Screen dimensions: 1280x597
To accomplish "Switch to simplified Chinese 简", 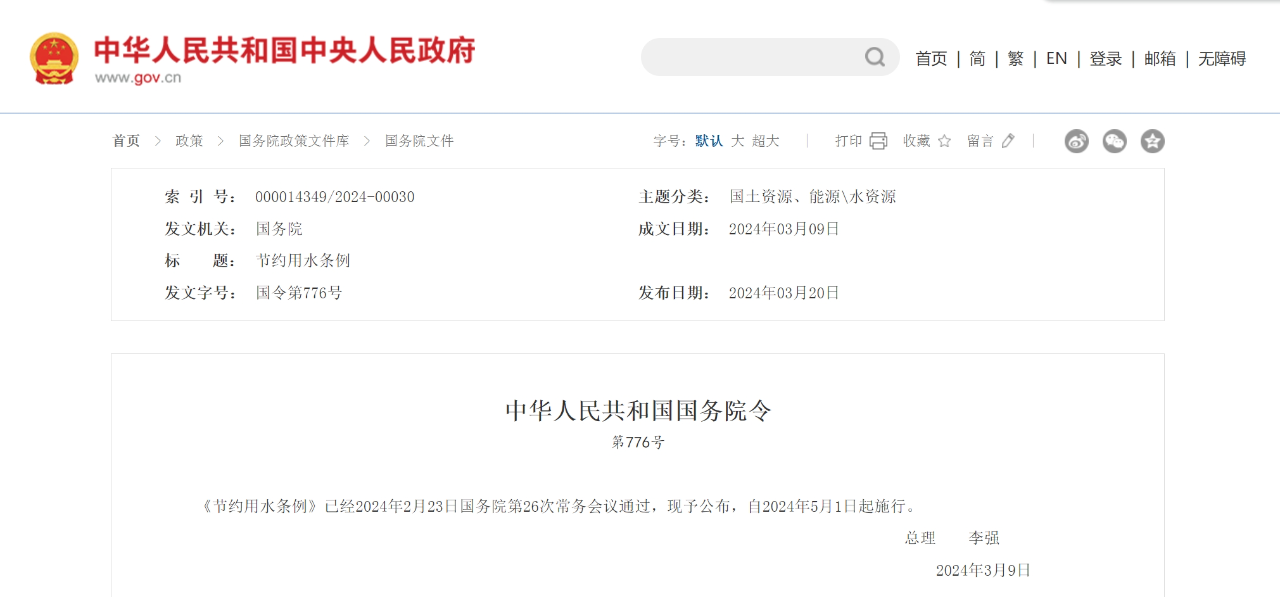I will (x=977, y=59).
